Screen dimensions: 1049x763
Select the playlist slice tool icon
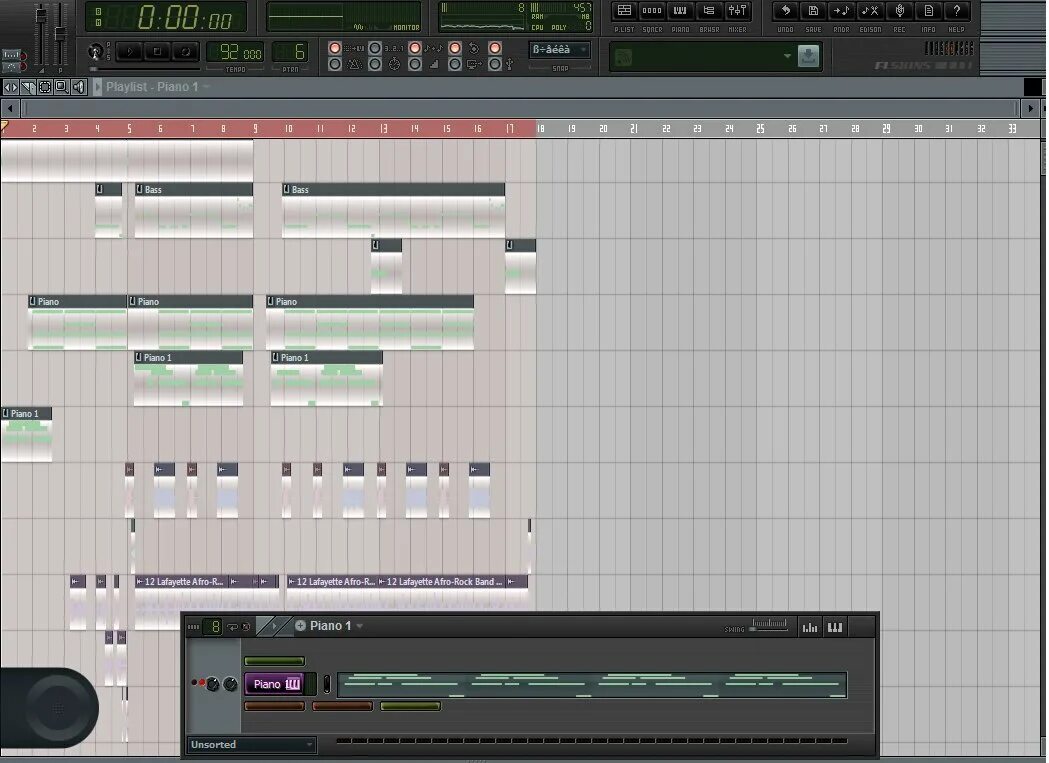(x=27, y=87)
